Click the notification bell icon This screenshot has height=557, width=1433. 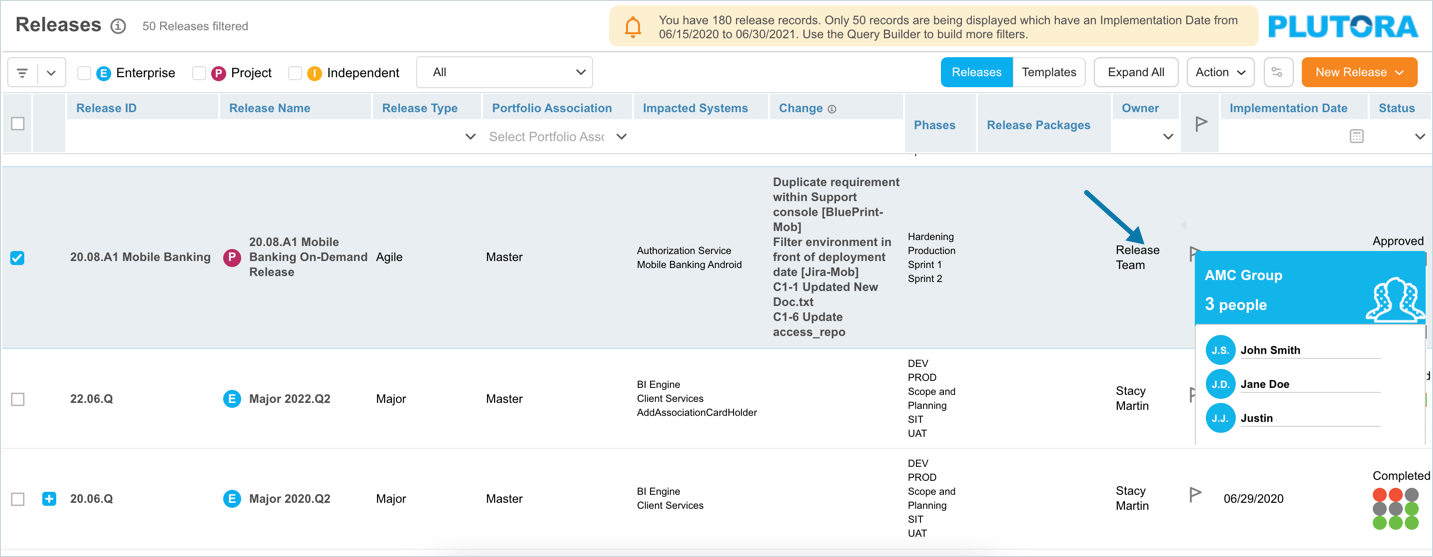[x=633, y=27]
